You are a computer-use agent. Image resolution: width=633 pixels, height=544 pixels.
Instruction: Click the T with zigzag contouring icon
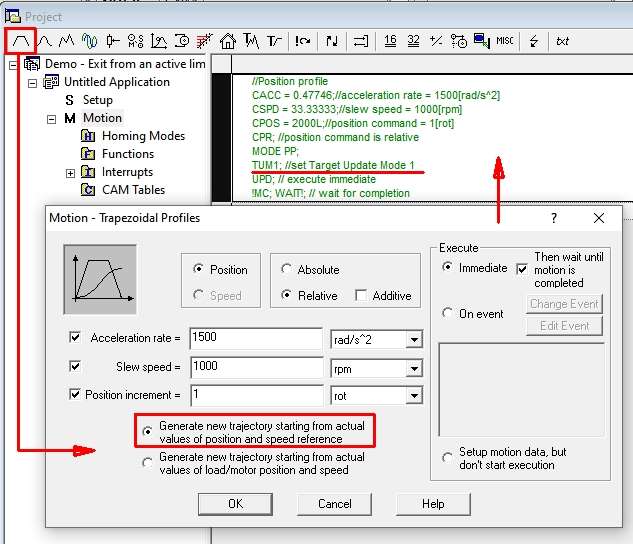point(251,41)
